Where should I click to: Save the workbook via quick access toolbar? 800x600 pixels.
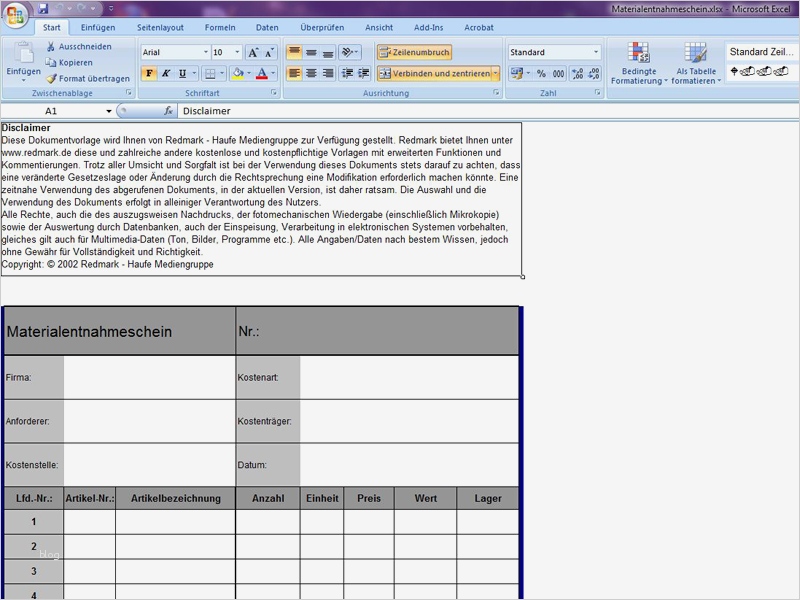point(43,9)
